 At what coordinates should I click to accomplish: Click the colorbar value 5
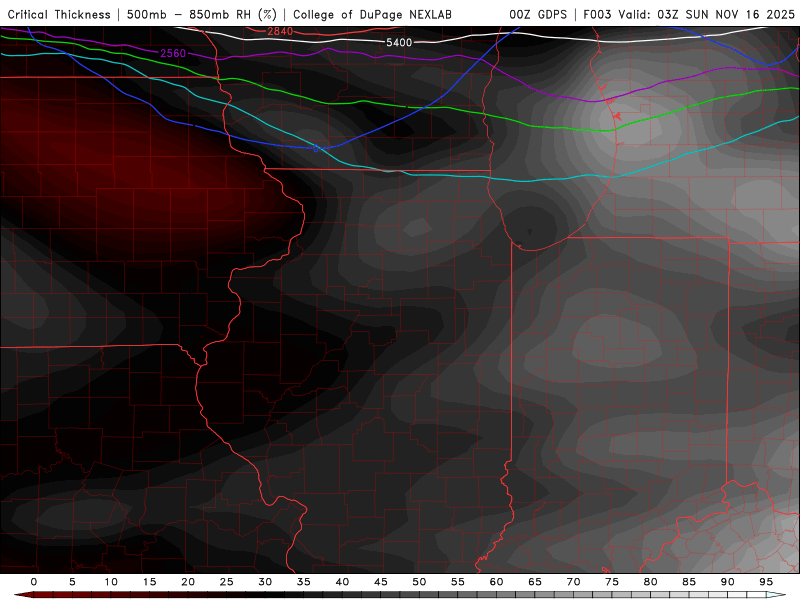point(72,582)
